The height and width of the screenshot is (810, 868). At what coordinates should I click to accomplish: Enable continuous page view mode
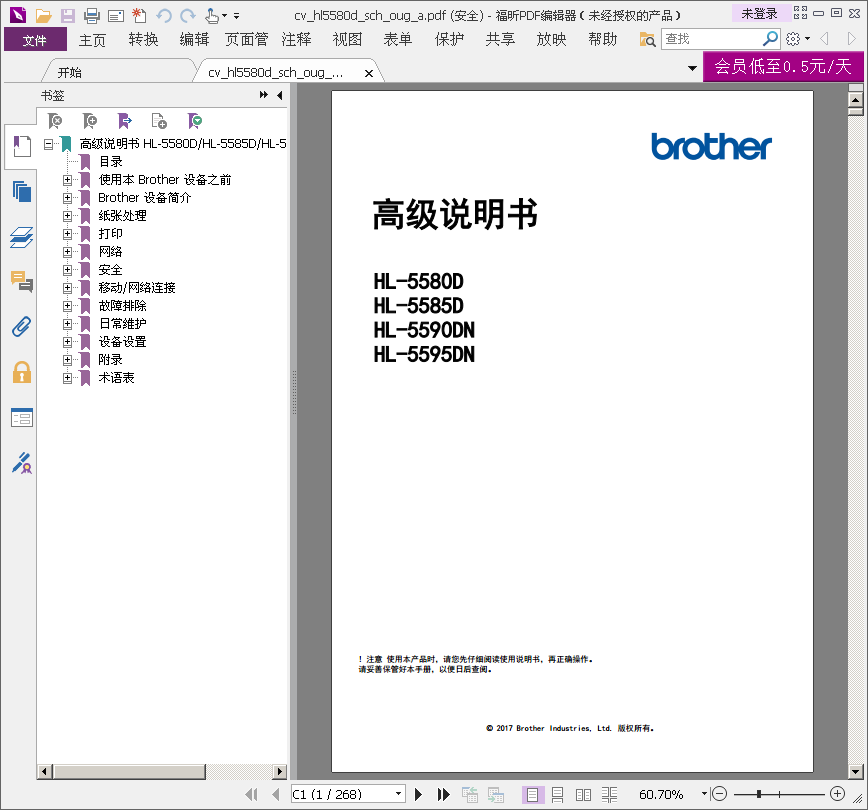pos(557,795)
